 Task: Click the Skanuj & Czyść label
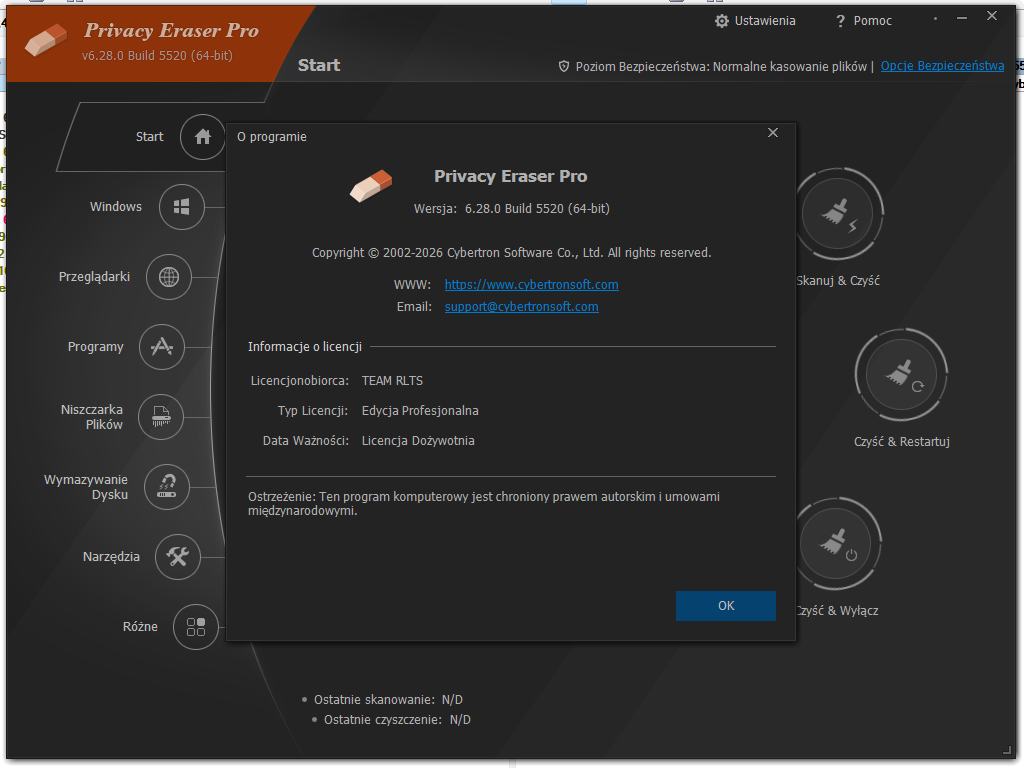[838, 281]
